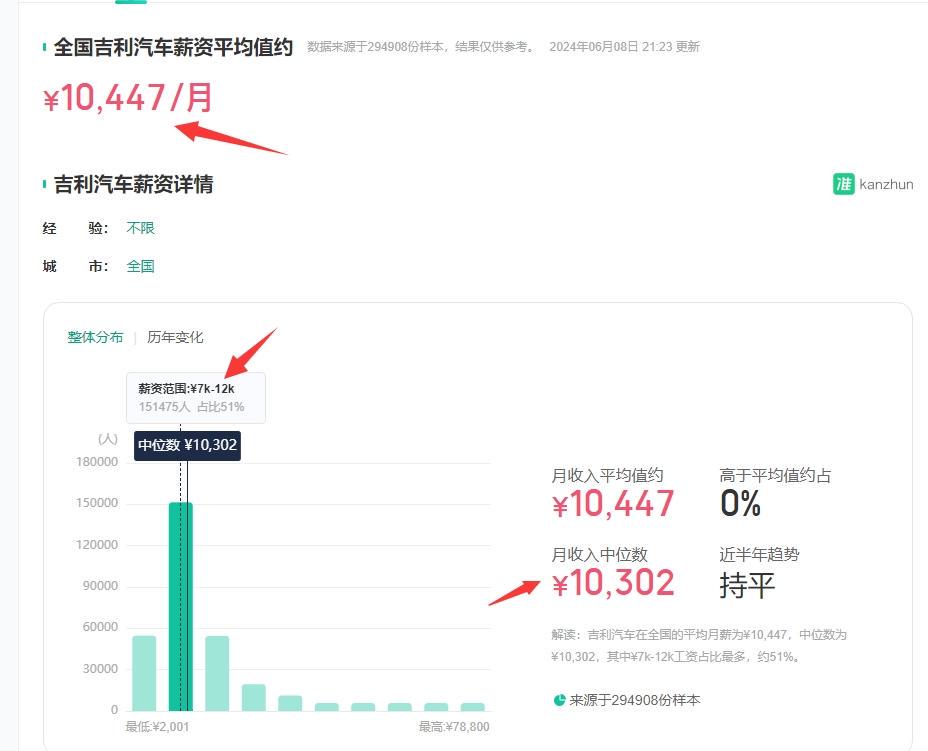Click the 全国吉利汽车薪资平均值约 heading
The height and width of the screenshot is (751, 928).
[x=173, y=47]
